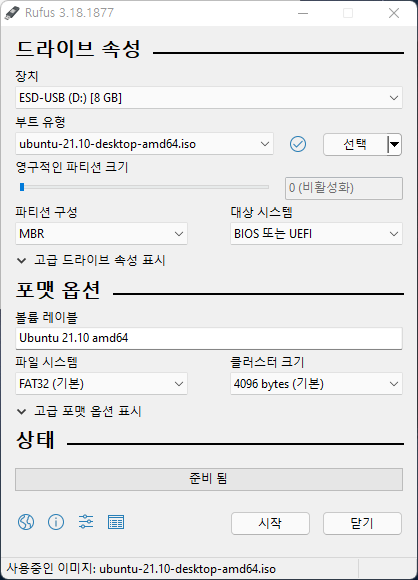Image resolution: width=418 pixels, height=580 pixels.
Task: Click the 준비 됨 progress bar
Action: (x=209, y=479)
